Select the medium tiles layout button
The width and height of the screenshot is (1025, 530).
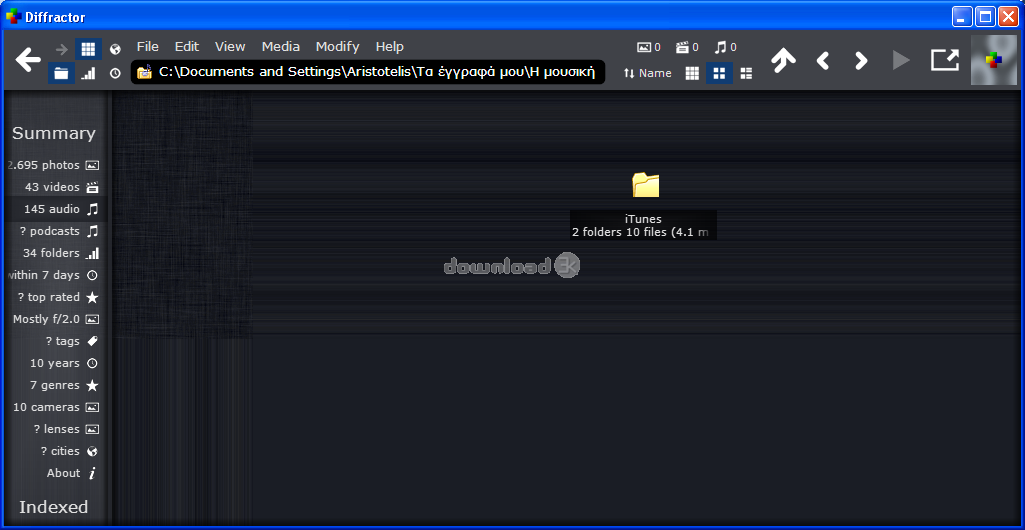pyautogui.click(x=719, y=73)
